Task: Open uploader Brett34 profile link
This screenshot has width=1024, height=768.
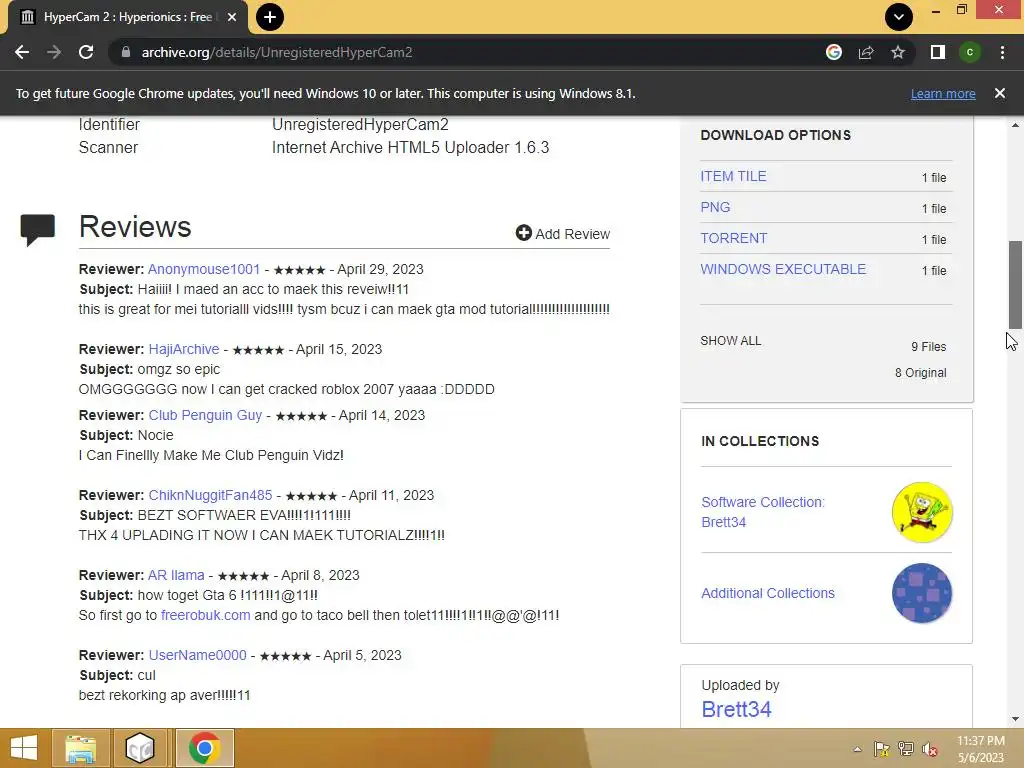Action: [736, 709]
